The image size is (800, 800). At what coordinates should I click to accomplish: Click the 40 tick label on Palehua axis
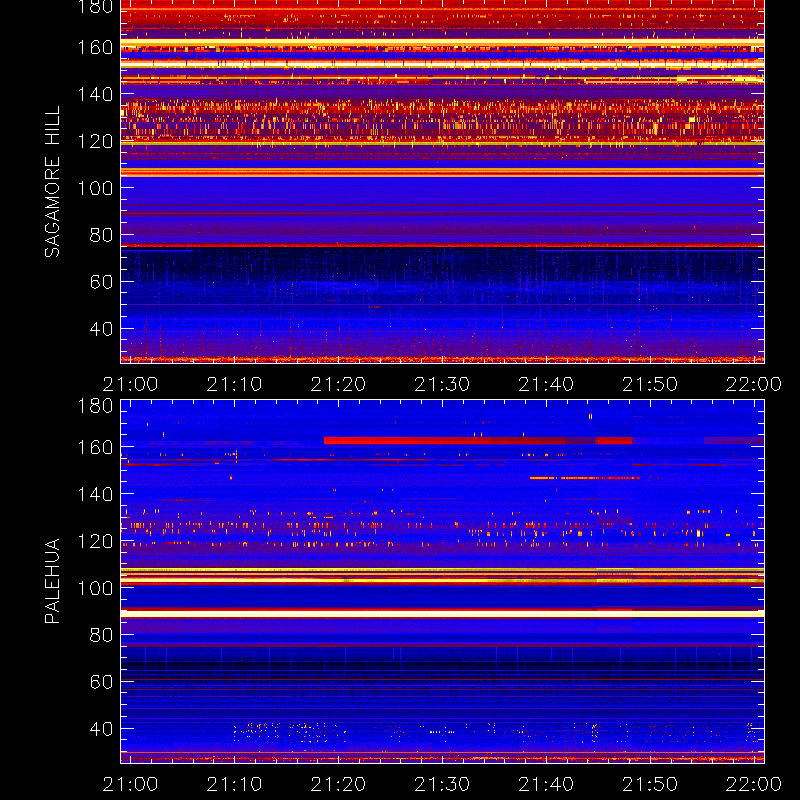click(x=101, y=729)
